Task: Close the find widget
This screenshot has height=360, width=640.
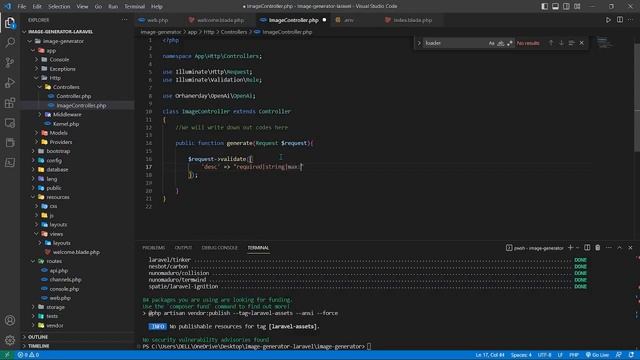Action: coord(582,43)
